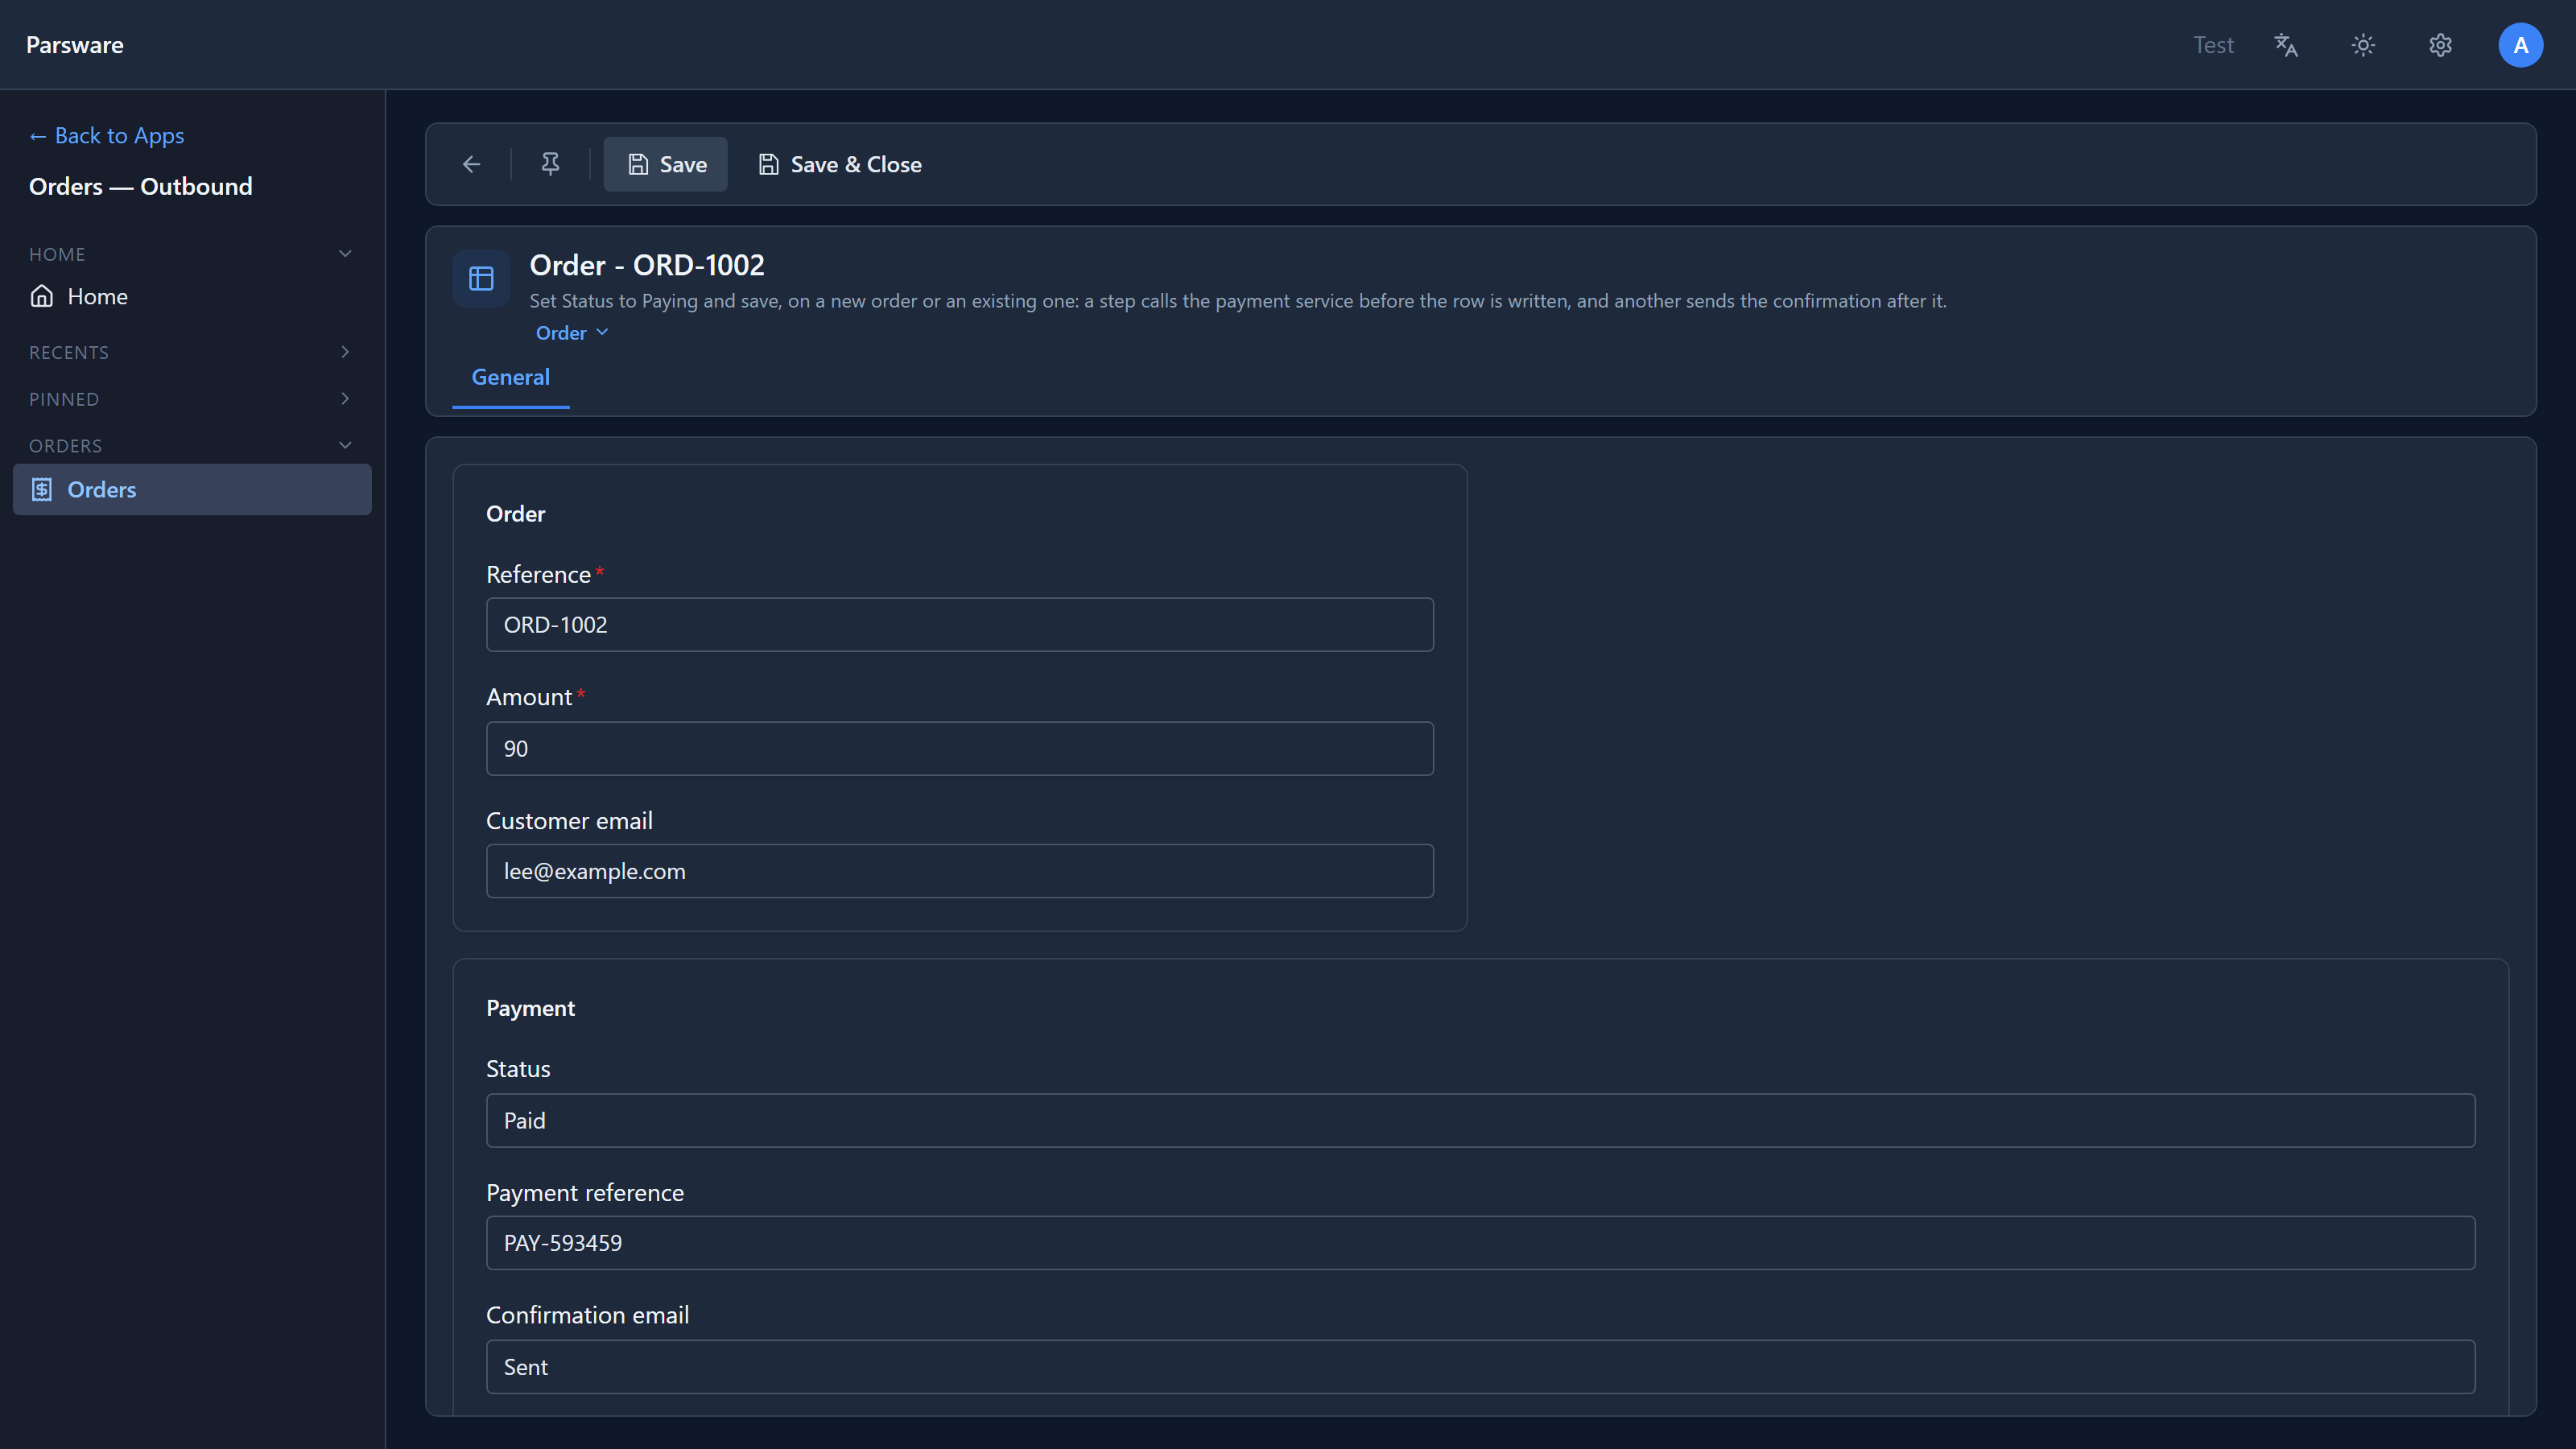2576x1449 pixels.
Task: Open the Order dropdown under the title
Action: pyautogui.click(x=571, y=333)
